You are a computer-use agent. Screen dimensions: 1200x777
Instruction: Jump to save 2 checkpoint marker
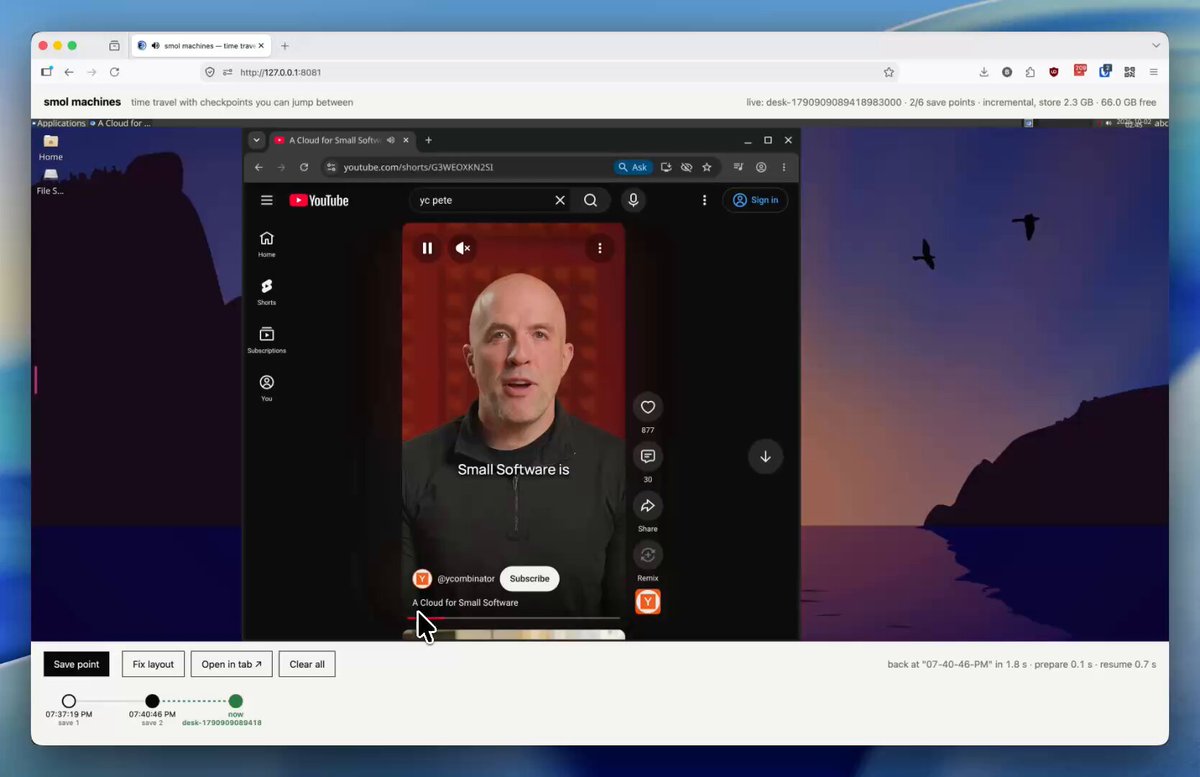[x=152, y=701]
